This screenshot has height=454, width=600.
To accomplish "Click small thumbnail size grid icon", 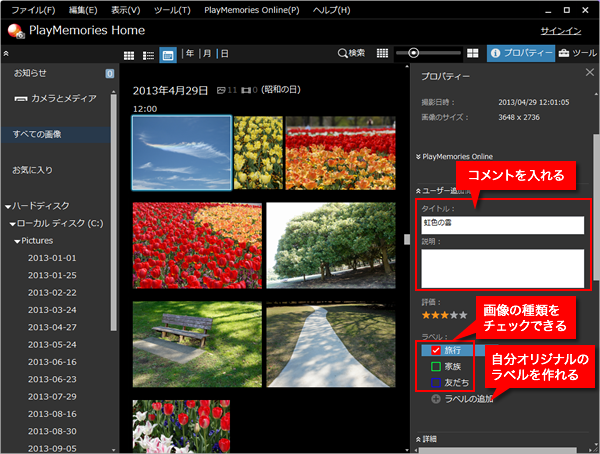I will [382, 53].
